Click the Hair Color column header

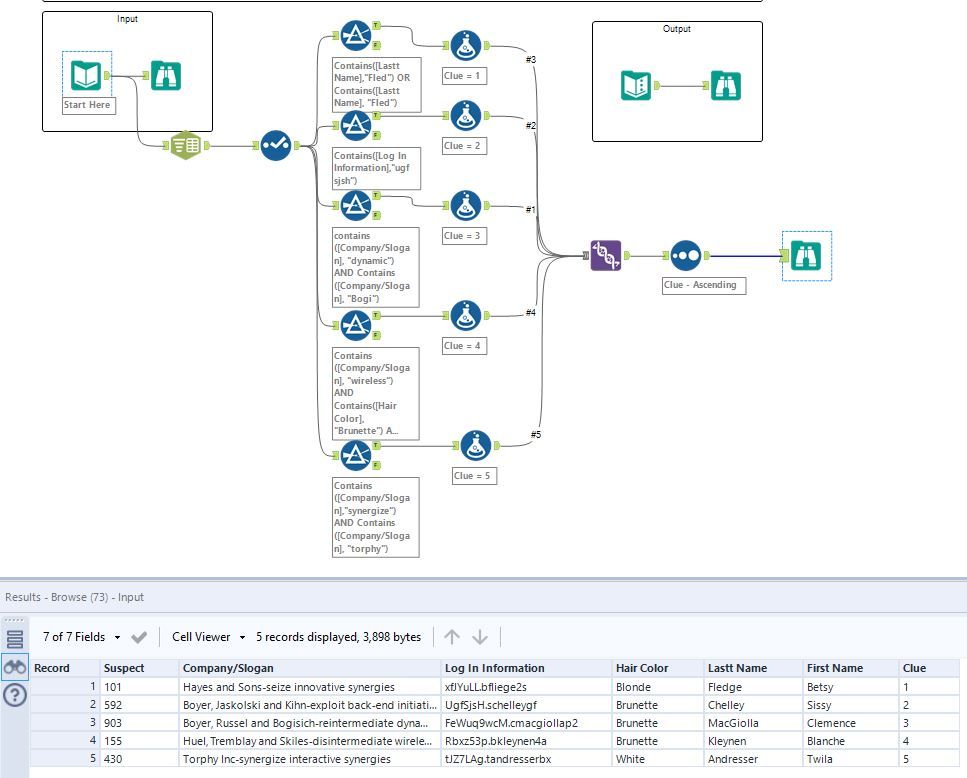658,668
